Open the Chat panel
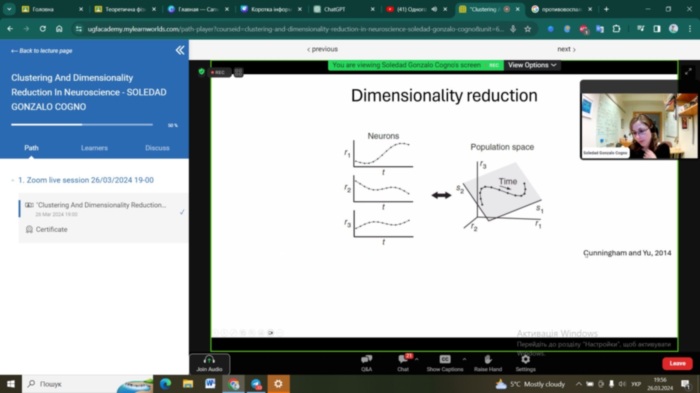 (x=403, y=363)
